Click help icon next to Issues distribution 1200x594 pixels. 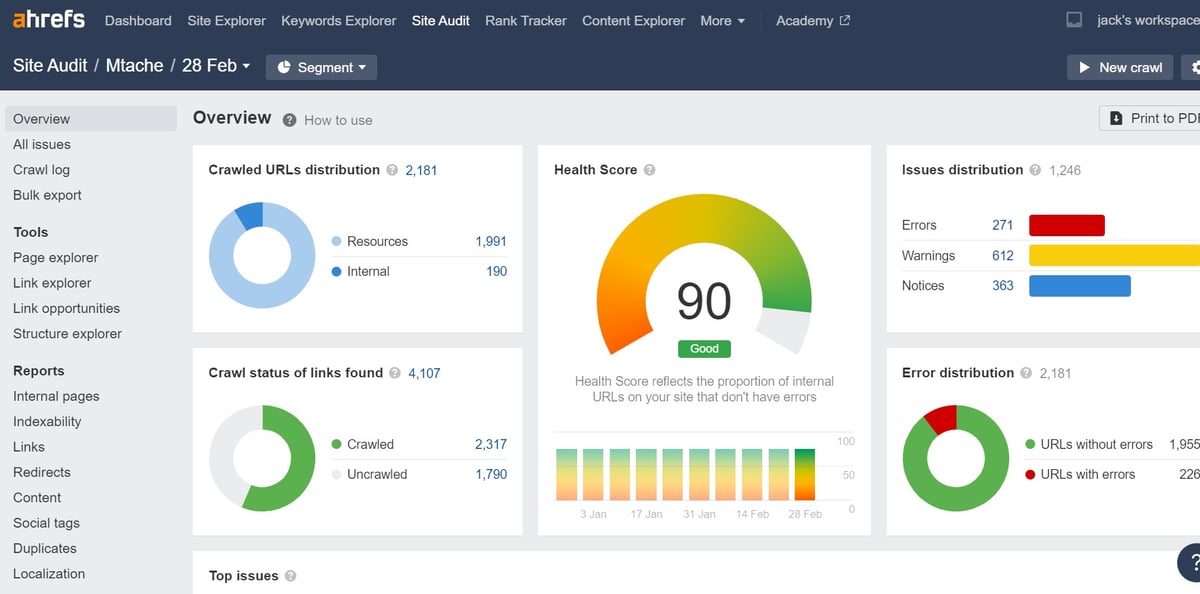pyautogui.click(x=1035, y=170)
